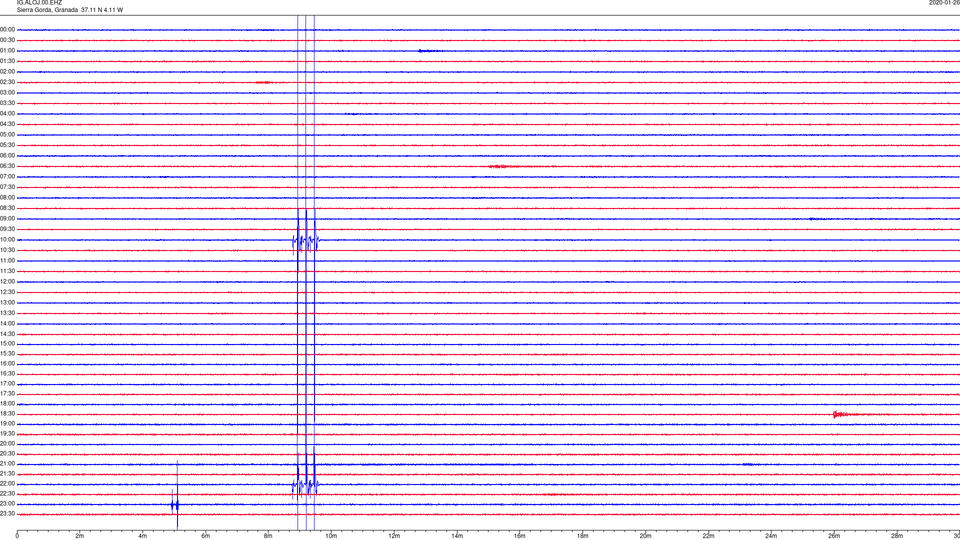Click the 0 tick on the minute axis

(x=17, y=536)
